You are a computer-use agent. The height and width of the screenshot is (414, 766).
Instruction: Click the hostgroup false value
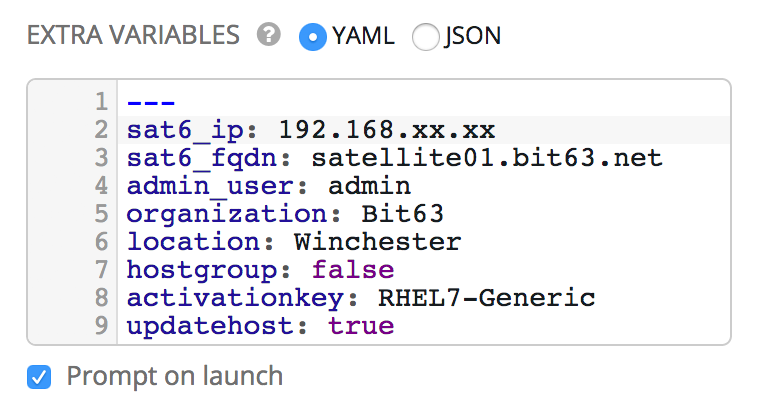pyautogui.click(x=352, y=270)
